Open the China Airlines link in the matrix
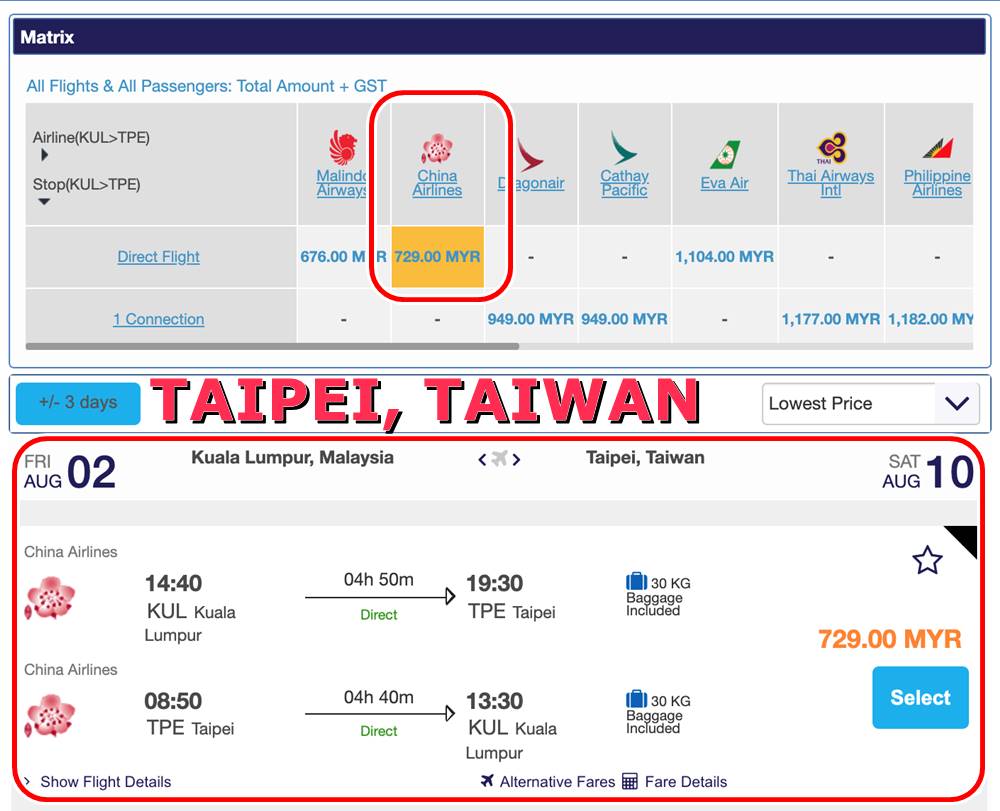This screenshot has height=811, width=1000. click(x=437, y=183)
